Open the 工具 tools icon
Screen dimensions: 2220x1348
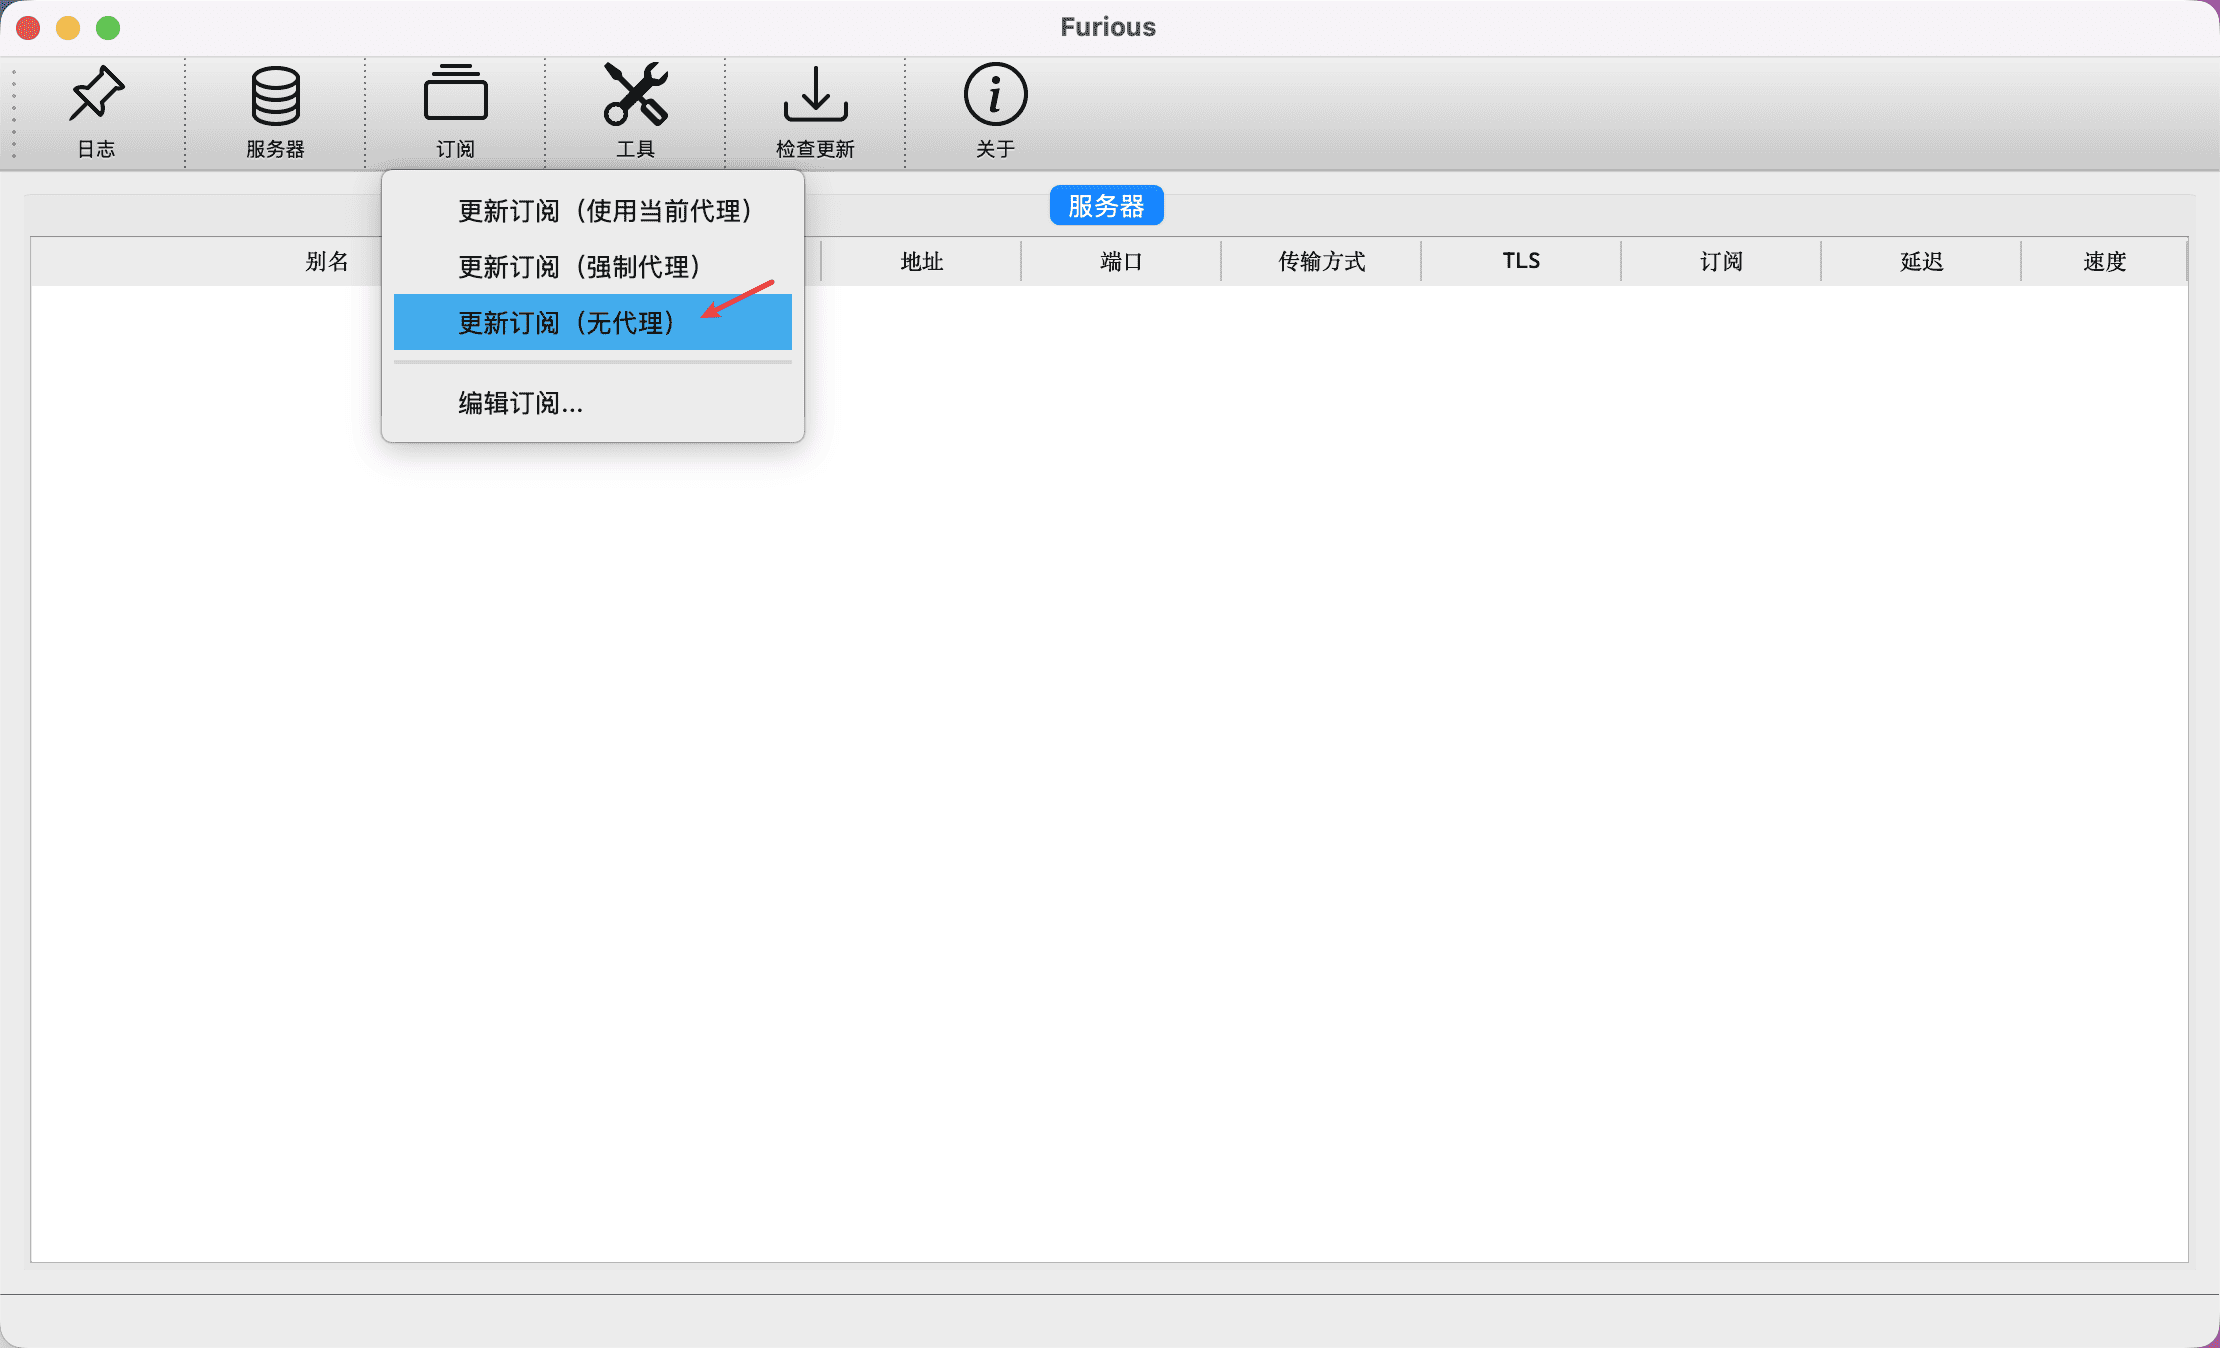coord(635,96)
